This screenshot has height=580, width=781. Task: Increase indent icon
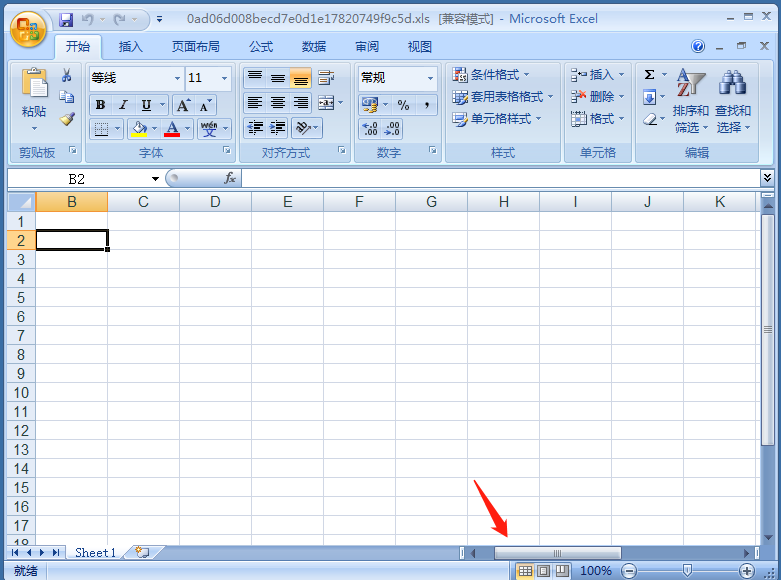(x=278, y=128)
